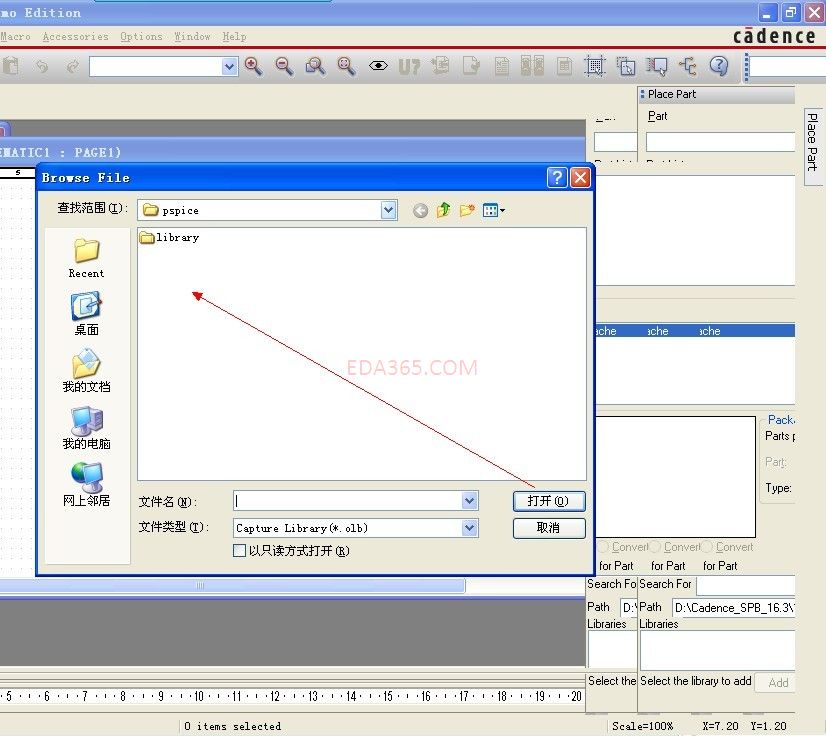Click the area select icon
This screenshot has height=736, width=826.
(x=626, y=66)
